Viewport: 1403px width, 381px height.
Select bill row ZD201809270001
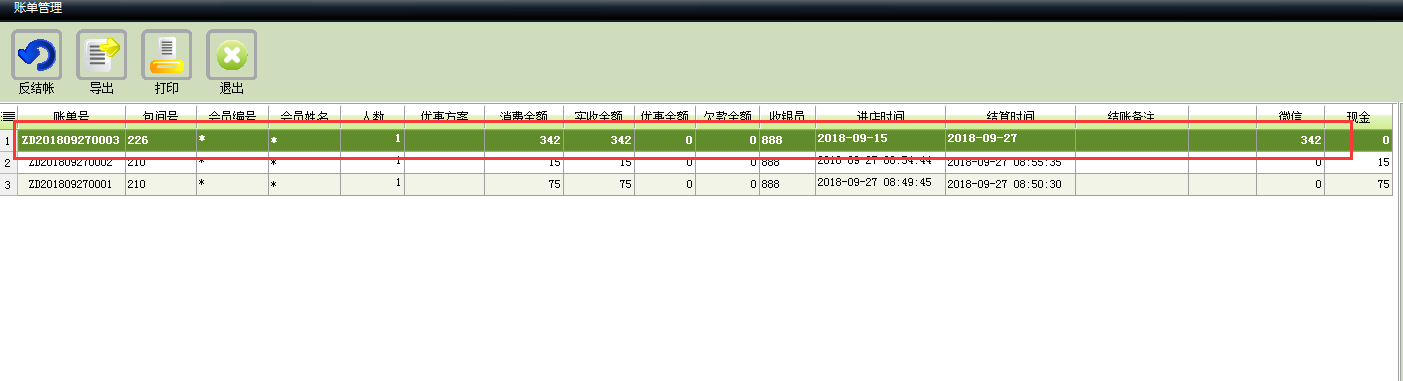tap(704, 184)
